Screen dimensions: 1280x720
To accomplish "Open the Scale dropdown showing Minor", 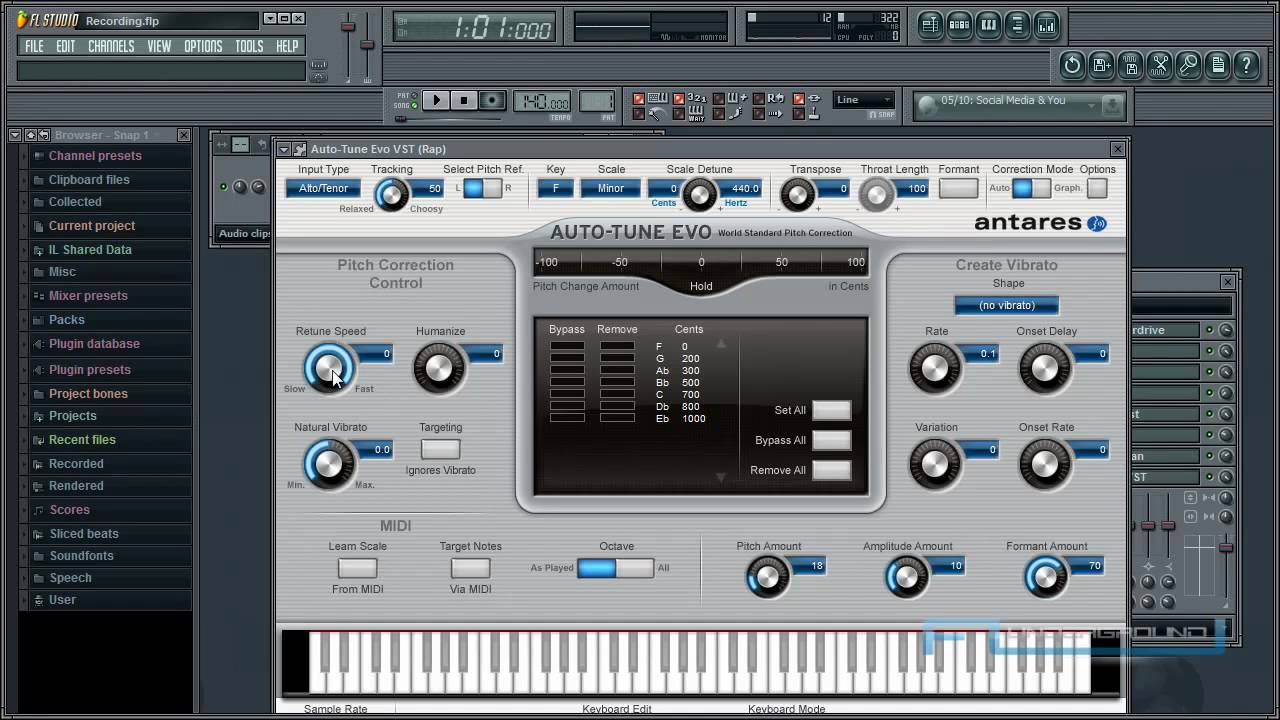I will [x=611, y=188].
